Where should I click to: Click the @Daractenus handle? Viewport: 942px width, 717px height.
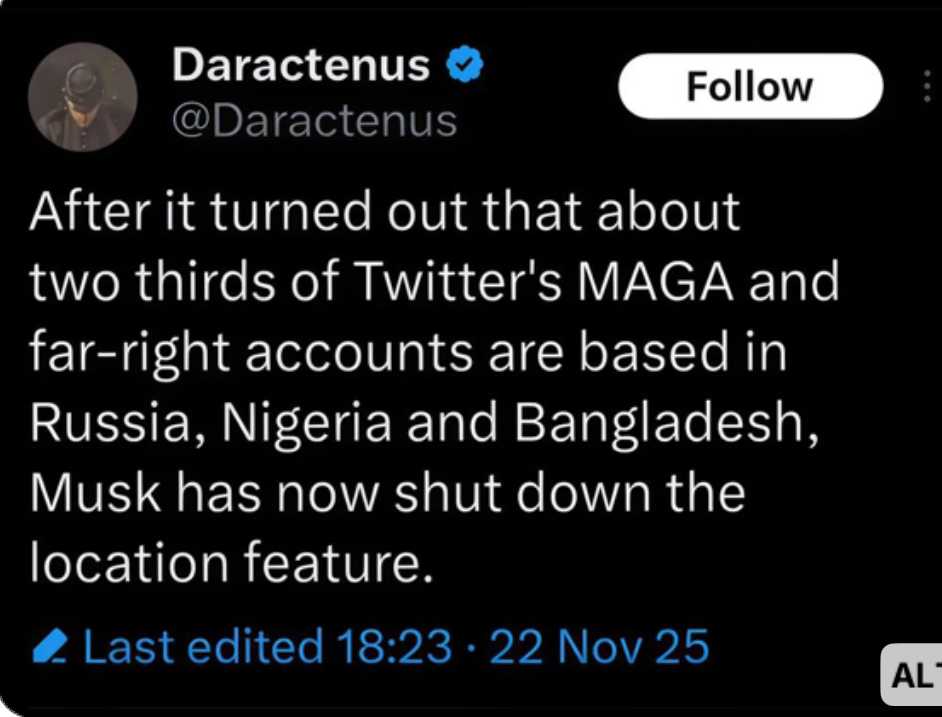315,121
